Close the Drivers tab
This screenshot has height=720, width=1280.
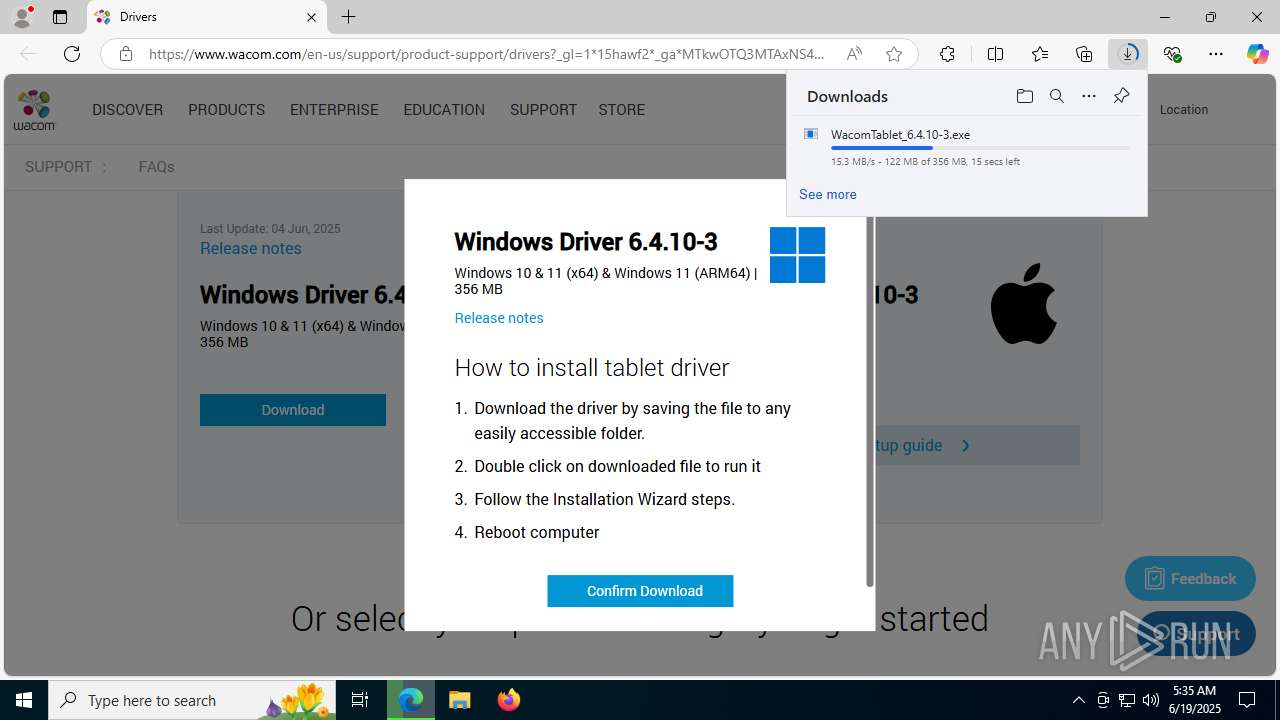click(x=311, y=17)
